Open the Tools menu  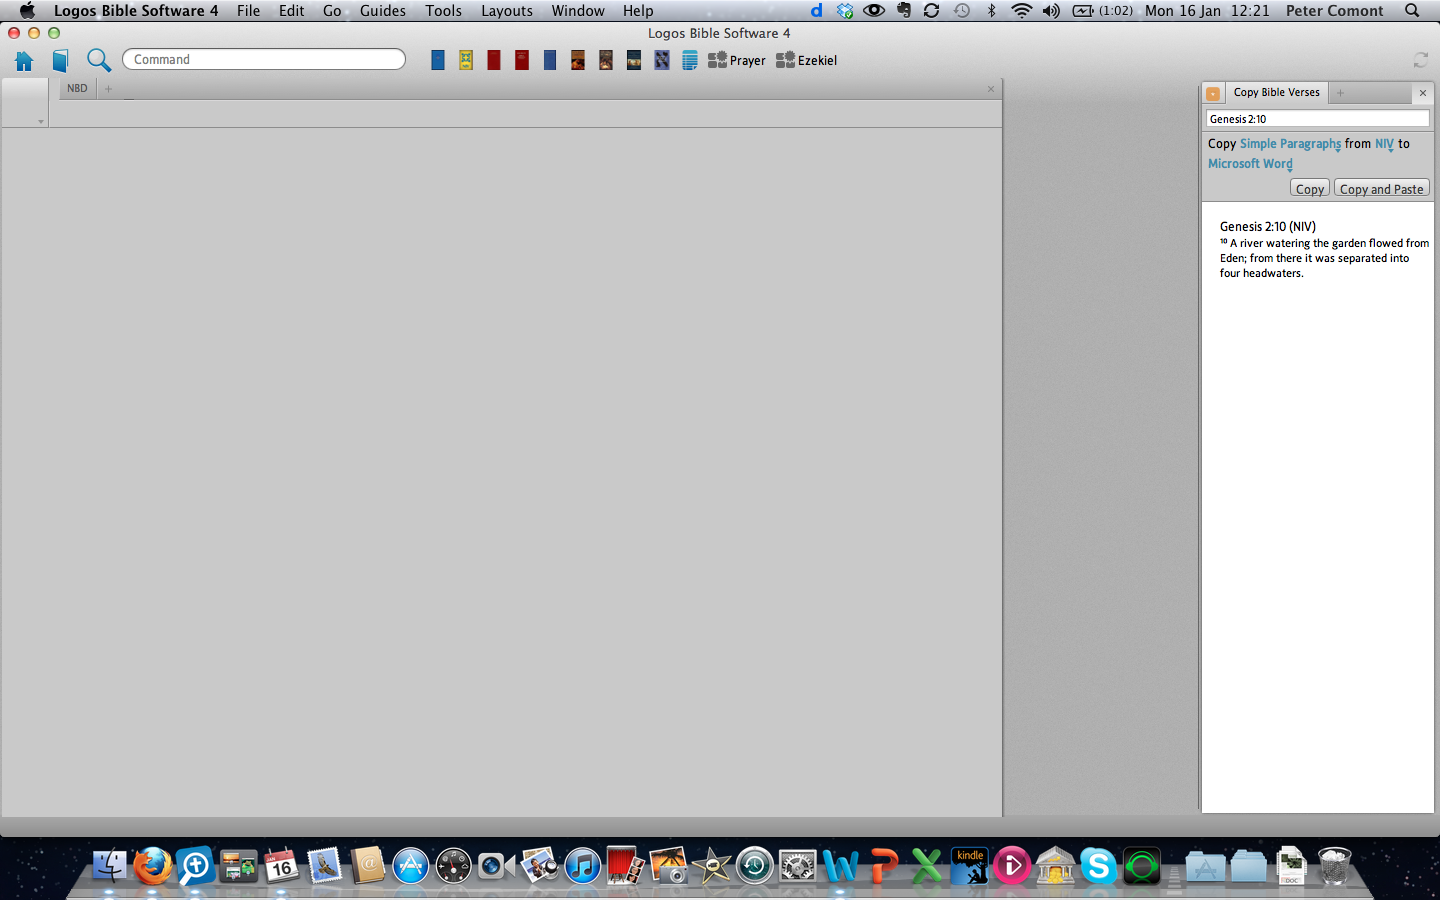(x=443, y=11)
